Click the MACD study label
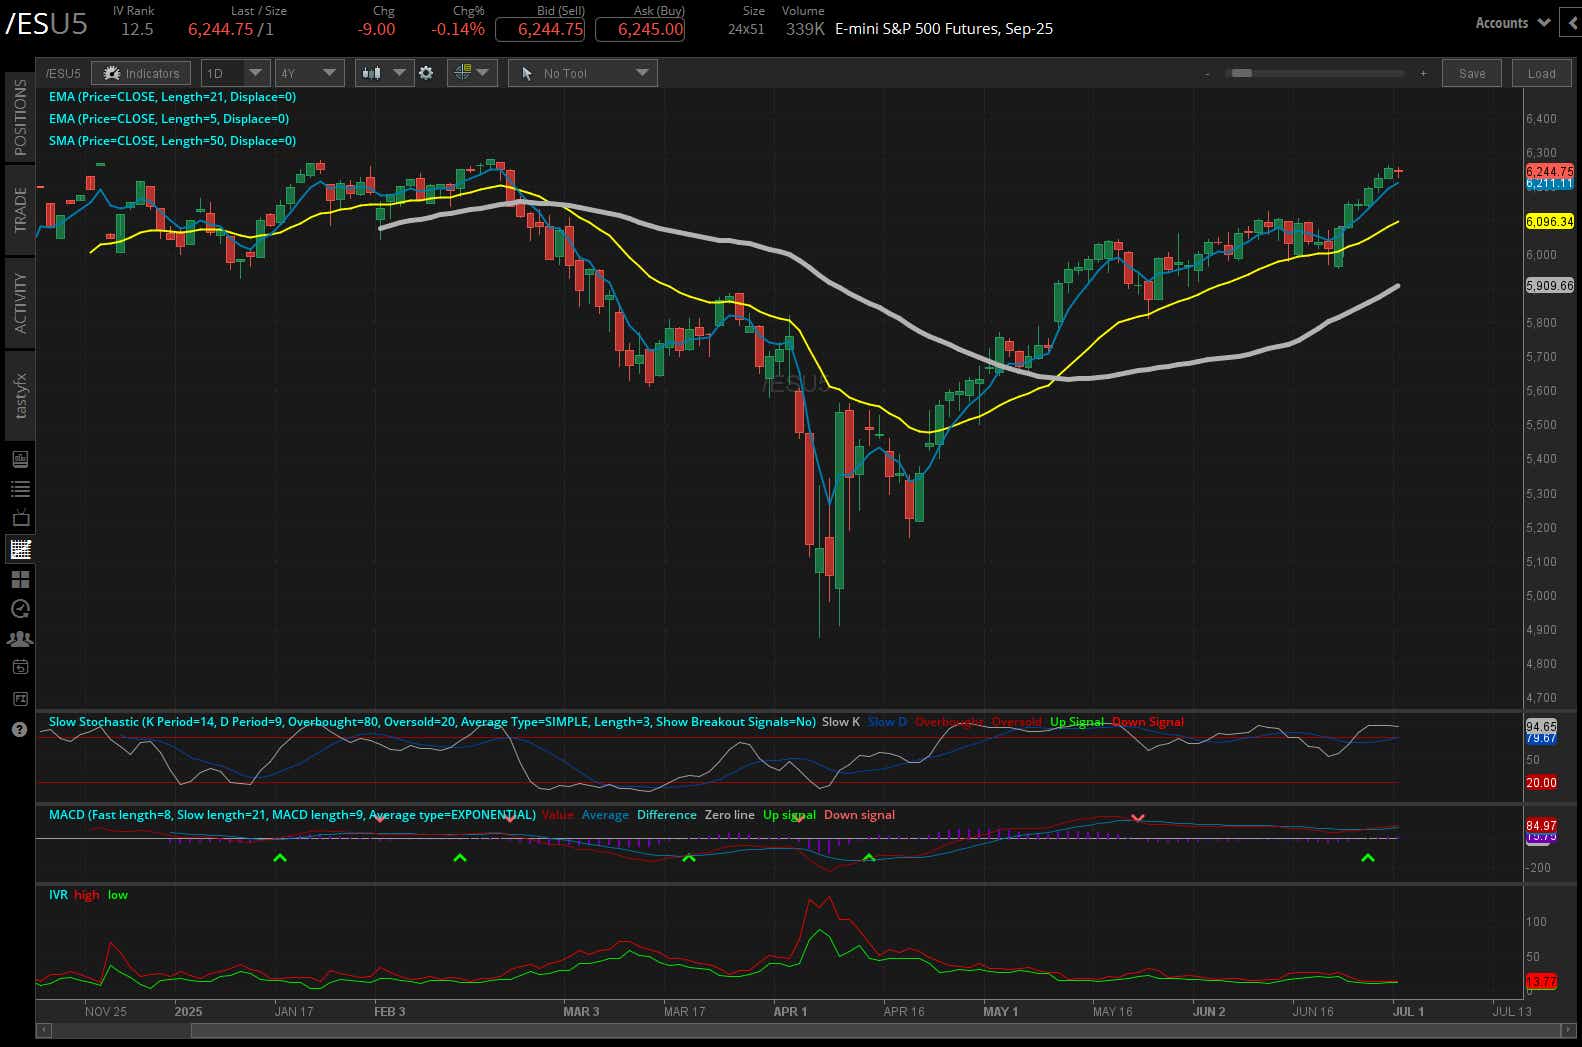The width and height of the screenshot is (1582, 1047). pyautogui.click(x=292, y=815)
